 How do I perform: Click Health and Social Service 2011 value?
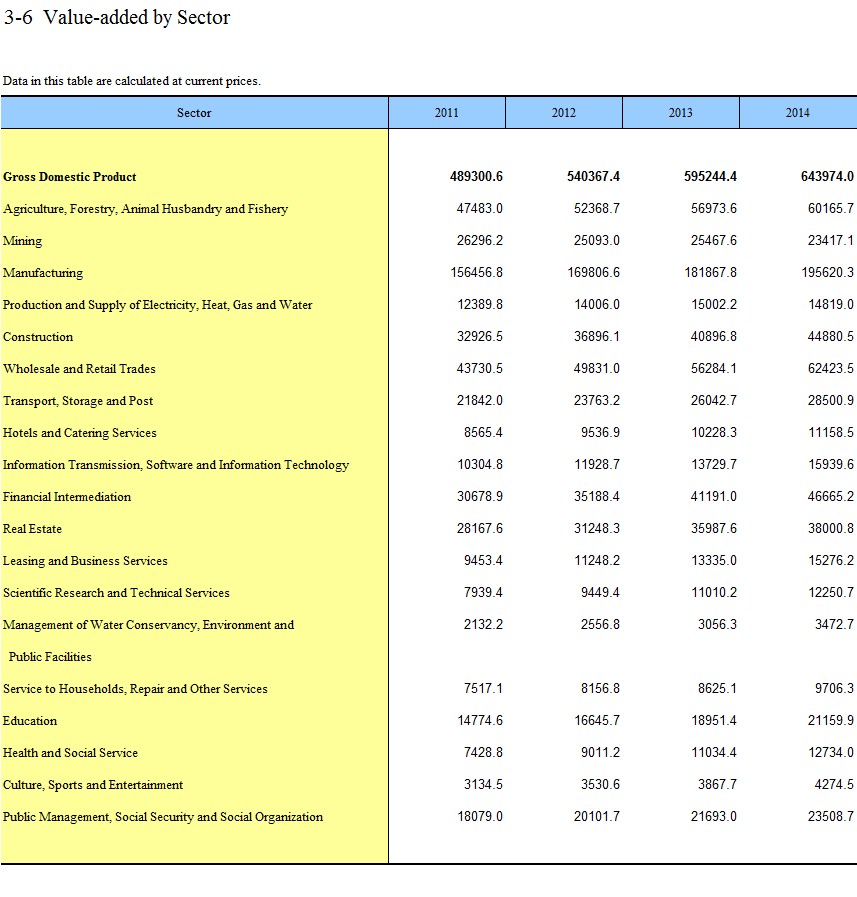click(483, 753)
